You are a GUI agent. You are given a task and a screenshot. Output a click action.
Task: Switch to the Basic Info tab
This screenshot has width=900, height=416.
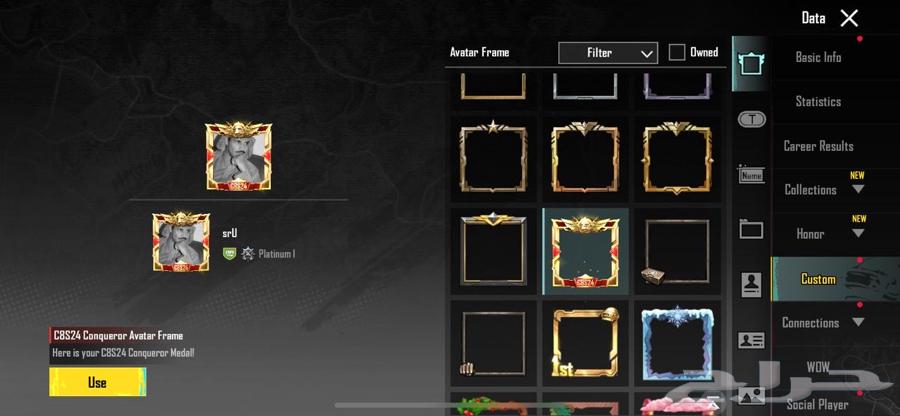tap(818, 57)
